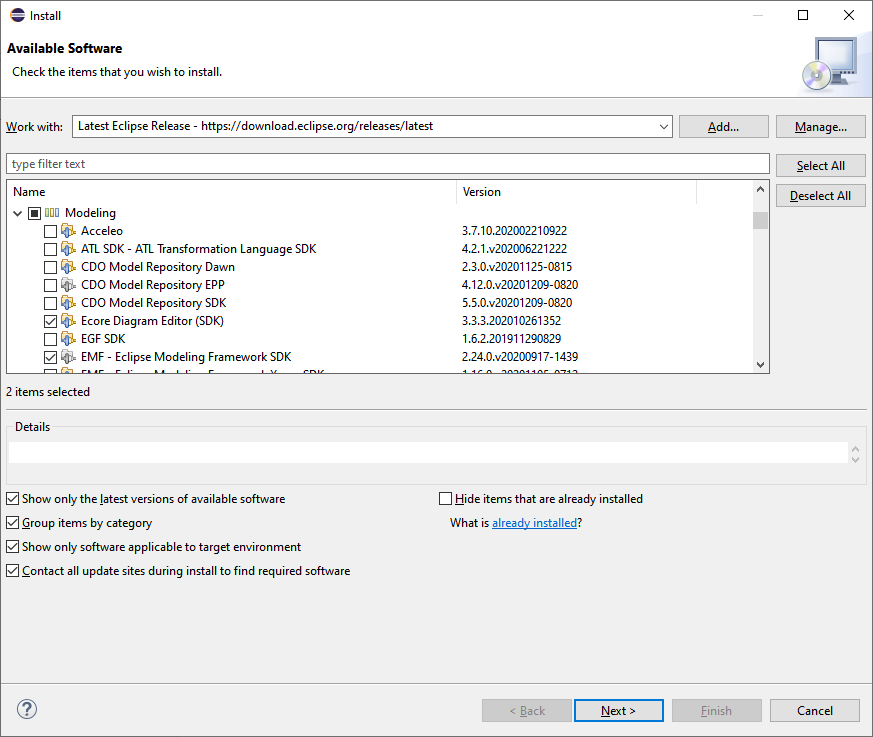The height and width of the screenshot is (737, 873).
Task: Click the Select All button
Action: click(821, 166)
